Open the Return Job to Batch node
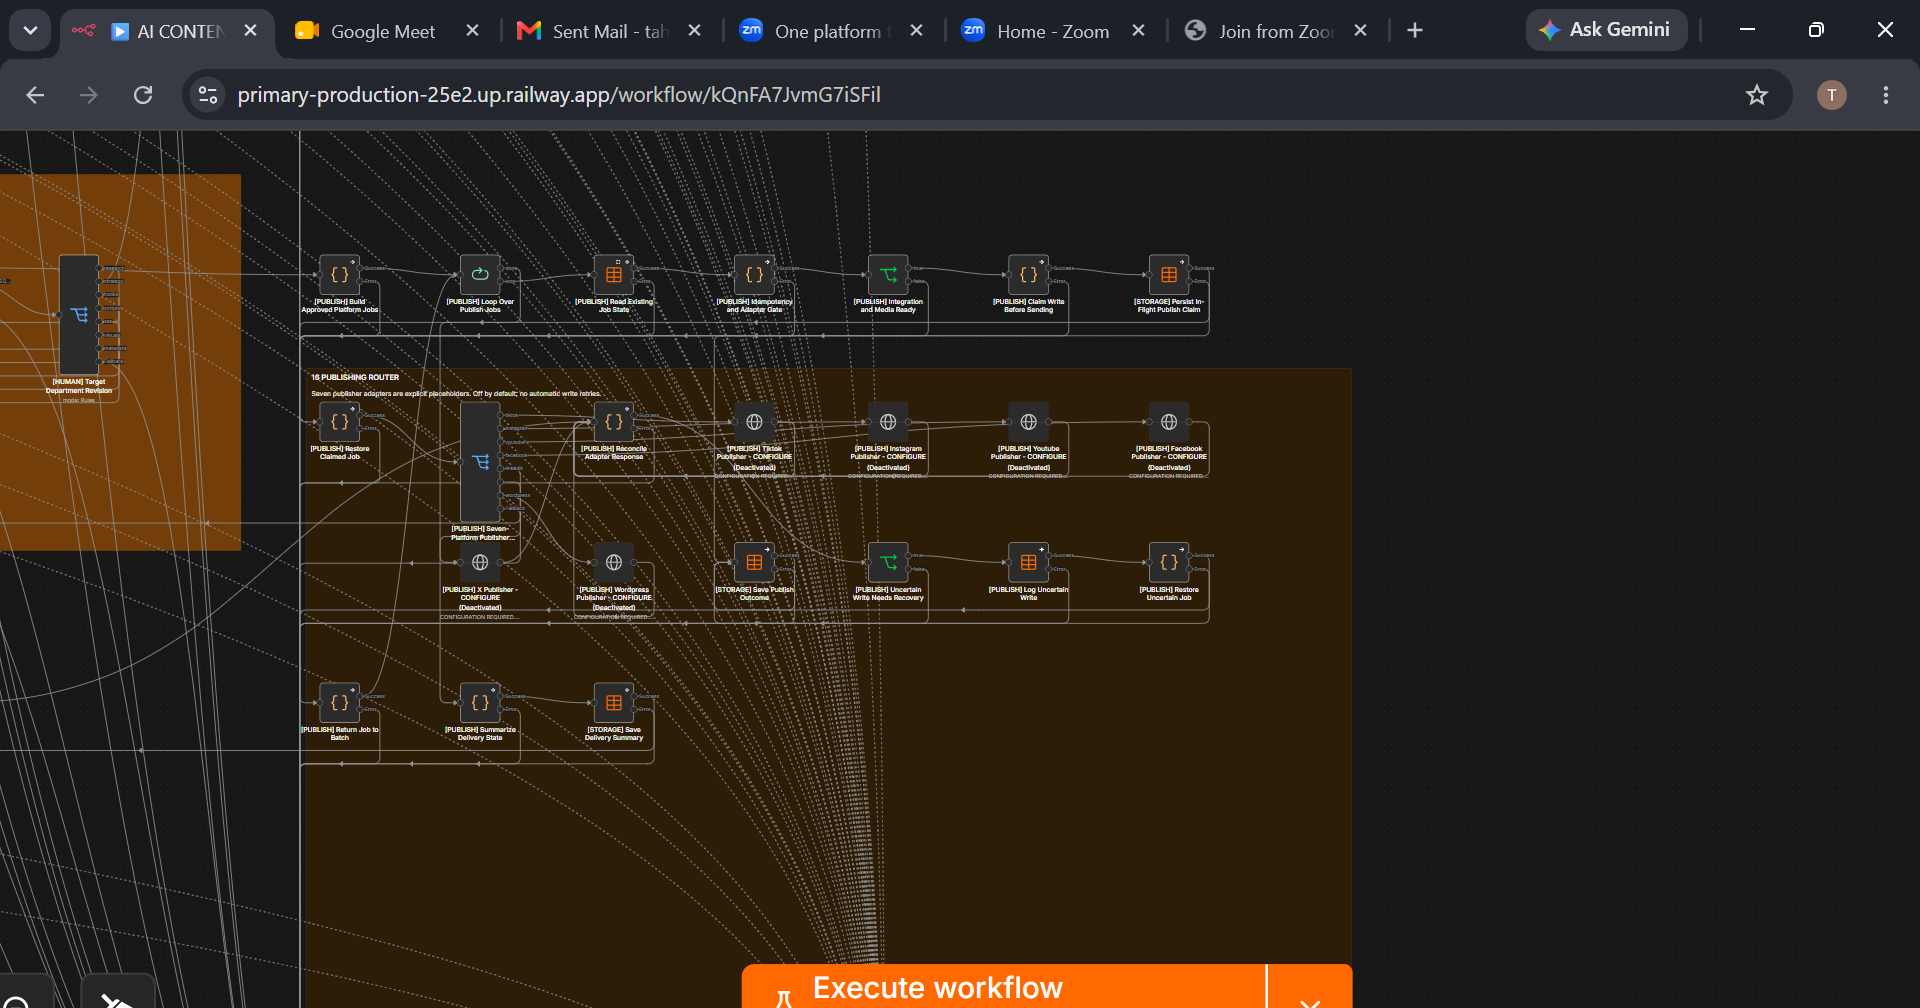Viewport: 1920px width, 1008px height. (x=339, y=703)
